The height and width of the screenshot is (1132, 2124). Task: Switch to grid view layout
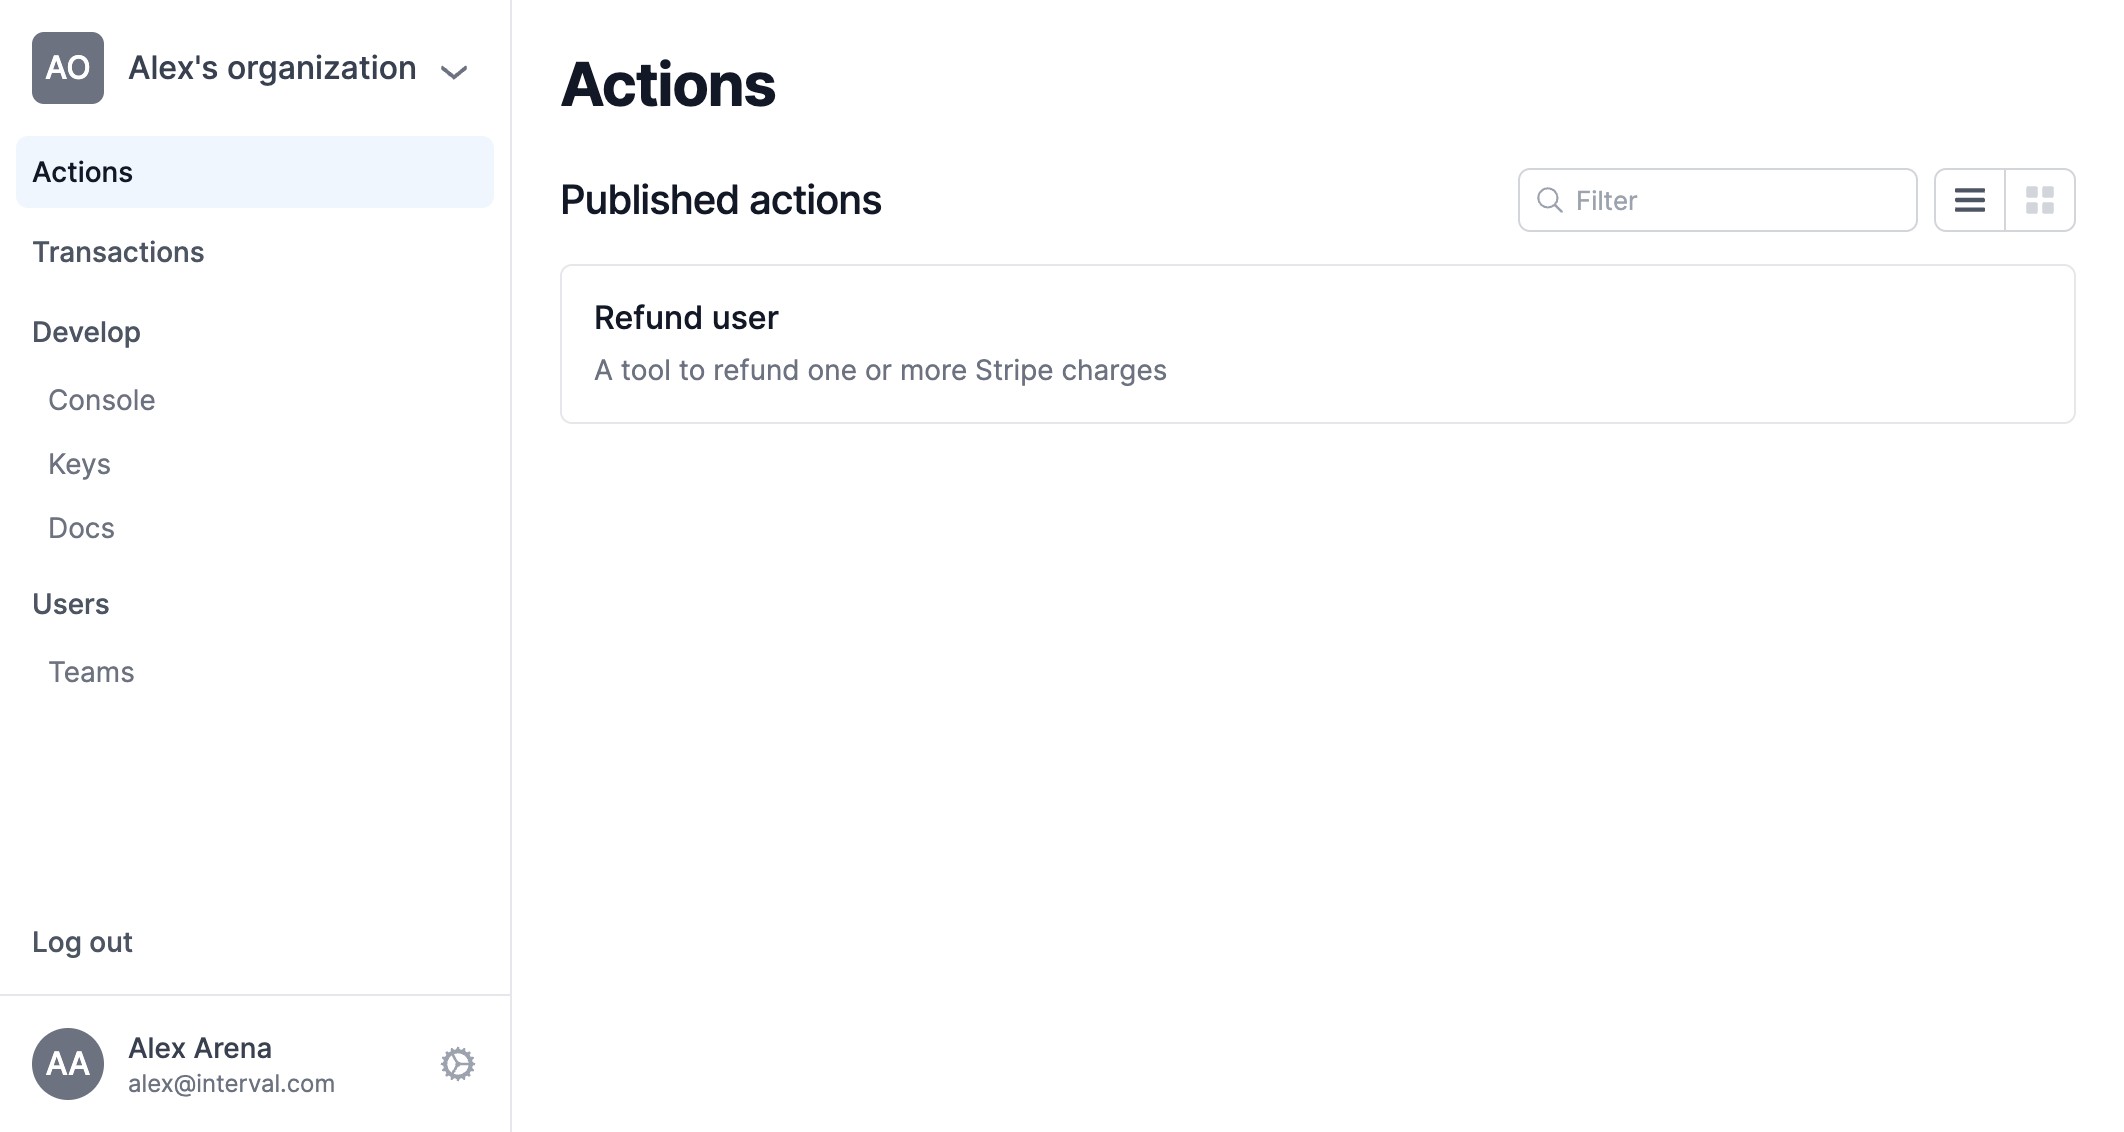(x=2040, y=200)
